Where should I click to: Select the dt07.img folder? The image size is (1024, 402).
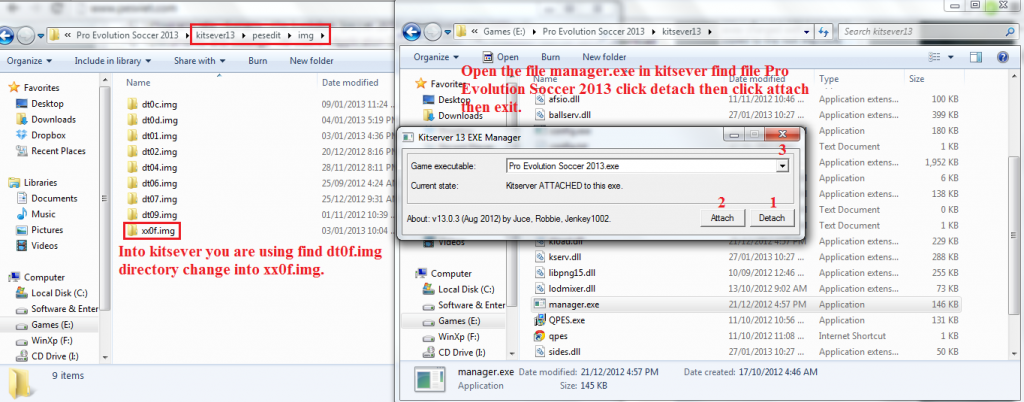[x=152, y=199]
